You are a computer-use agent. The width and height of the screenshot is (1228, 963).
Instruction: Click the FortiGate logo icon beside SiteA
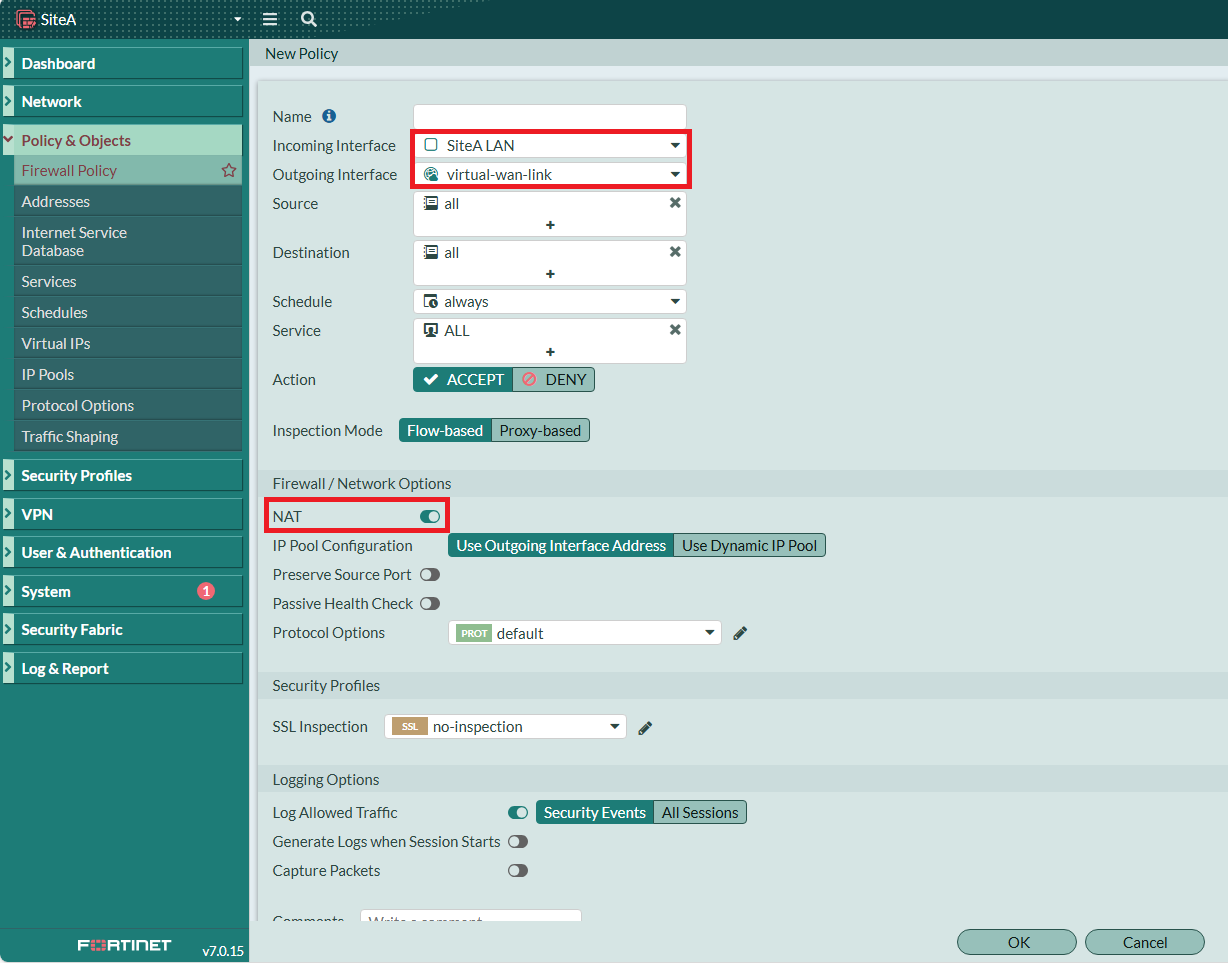(x=26, y=19)
